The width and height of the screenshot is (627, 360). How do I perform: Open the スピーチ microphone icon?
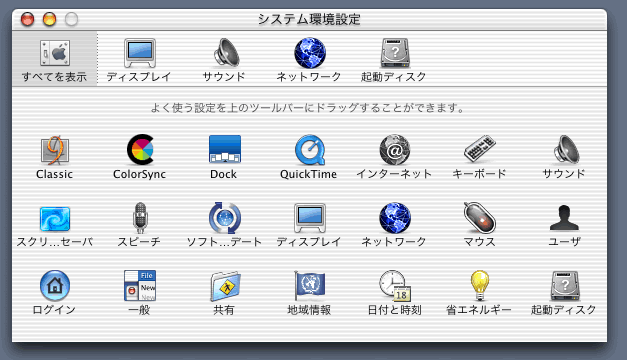point(140,218)
